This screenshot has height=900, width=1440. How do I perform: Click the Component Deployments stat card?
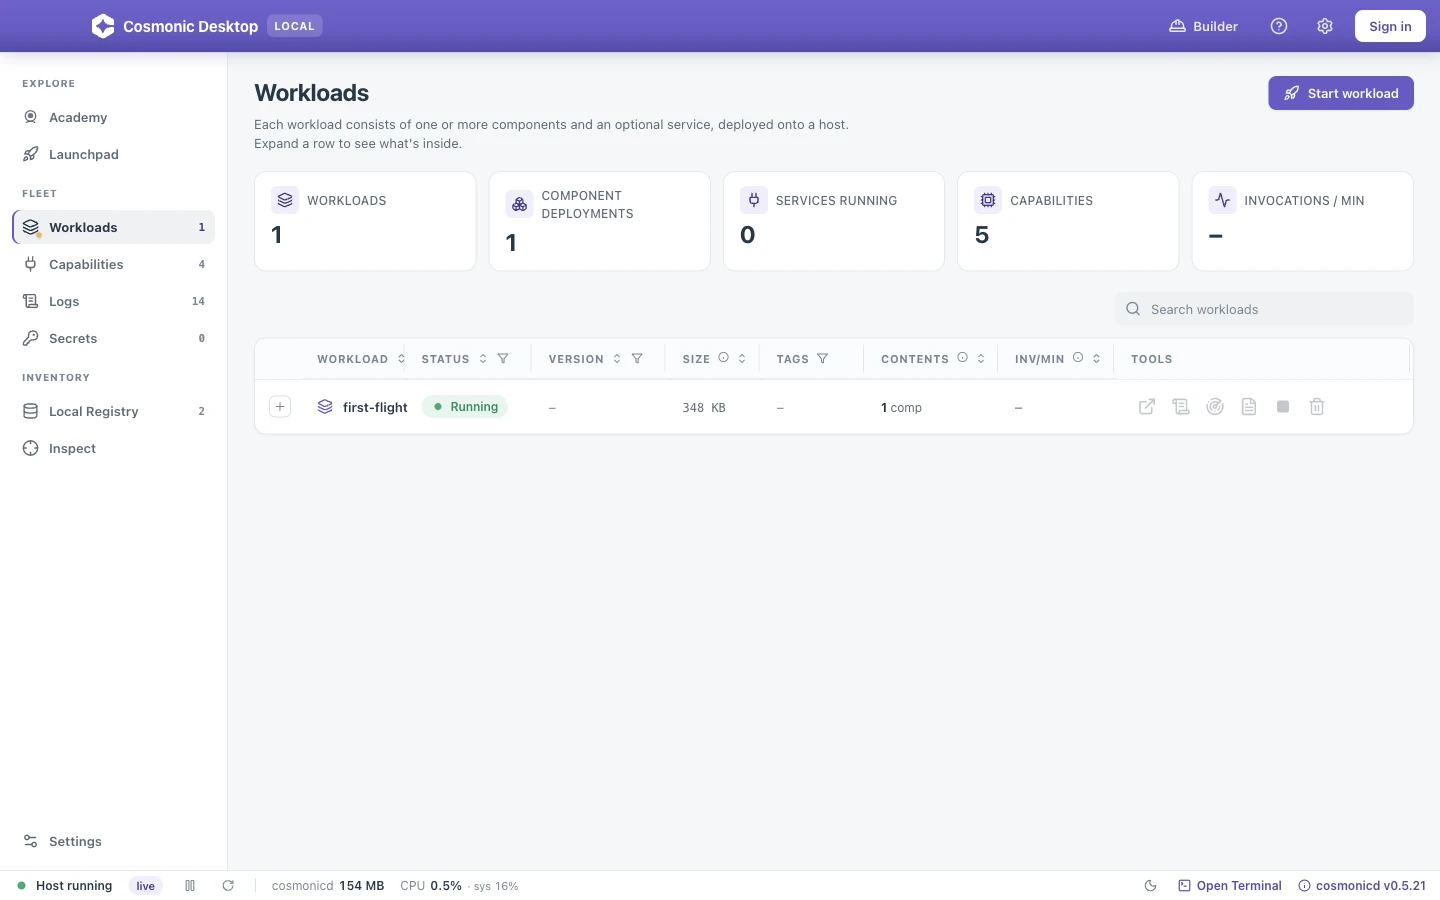pyautogui.click(x=599, y=221)
